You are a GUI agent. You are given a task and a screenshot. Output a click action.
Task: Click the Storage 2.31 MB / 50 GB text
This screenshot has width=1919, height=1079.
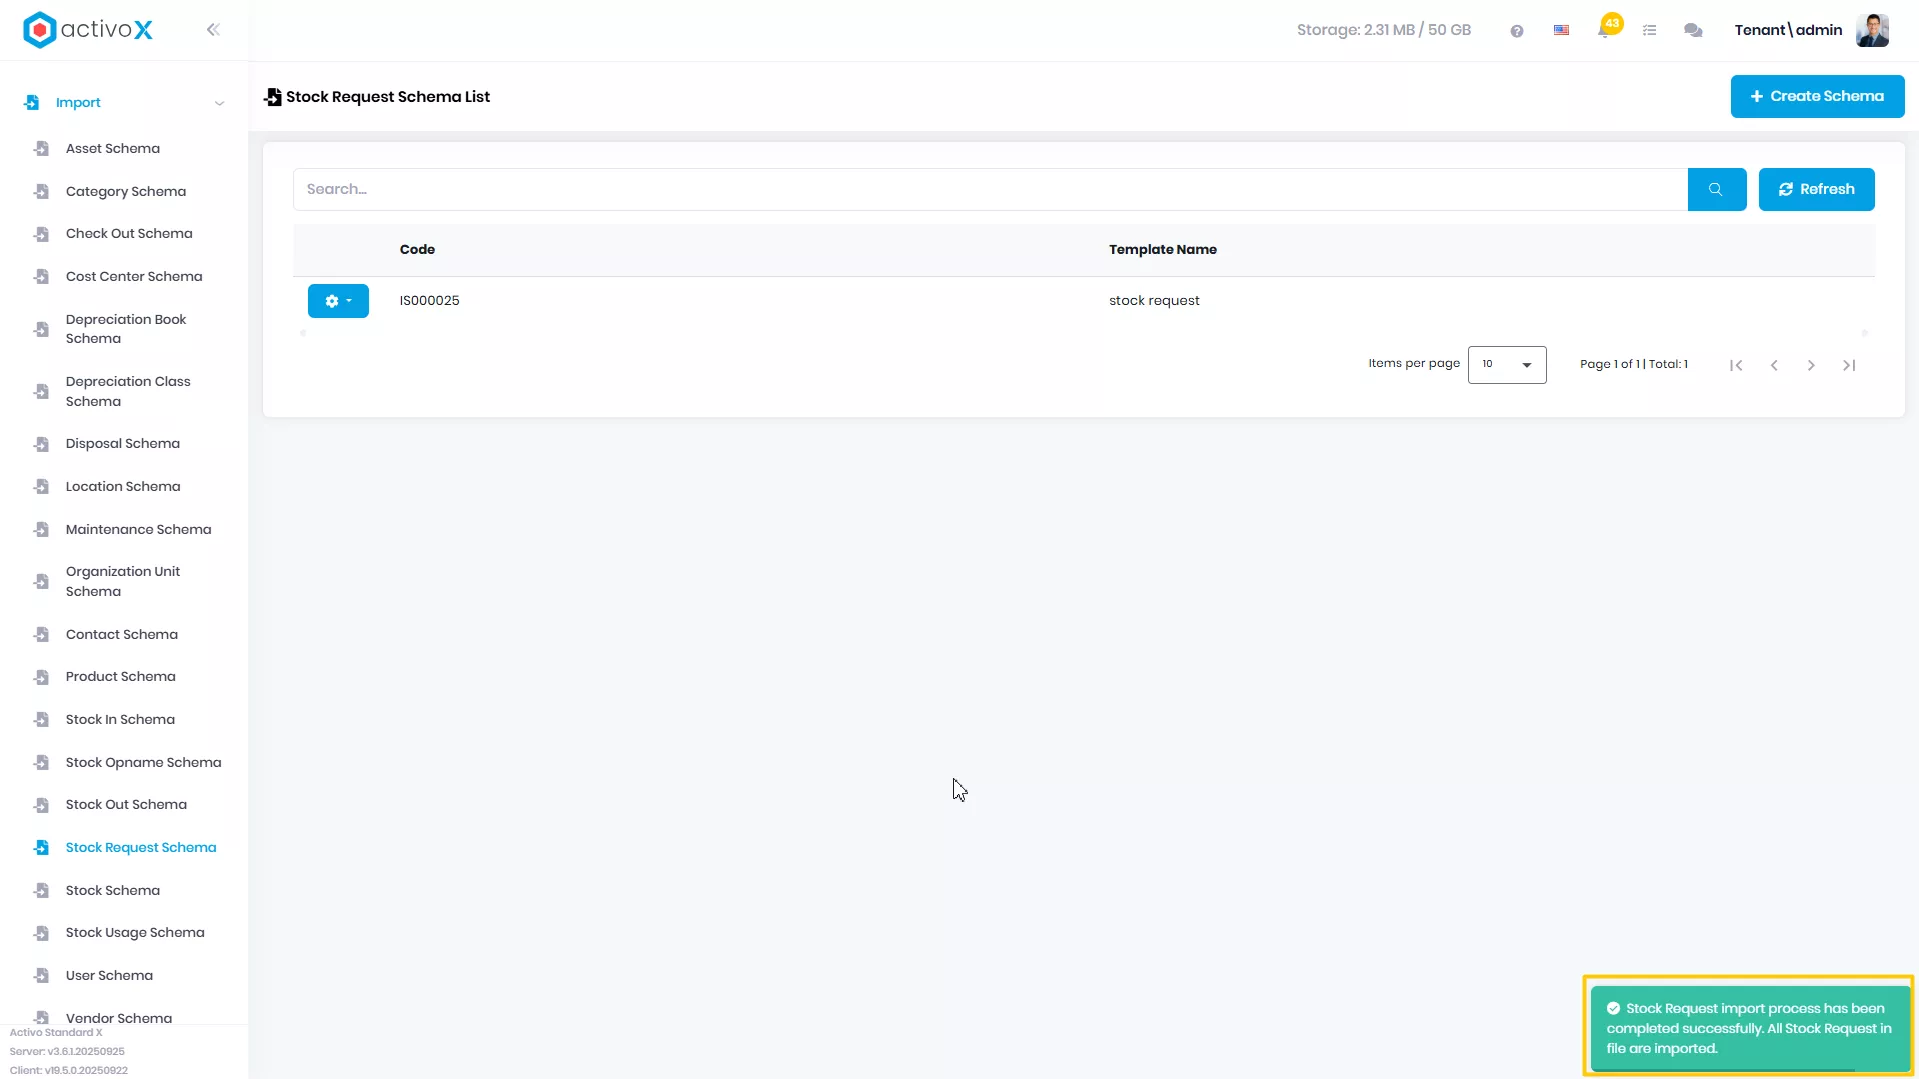1384,30
